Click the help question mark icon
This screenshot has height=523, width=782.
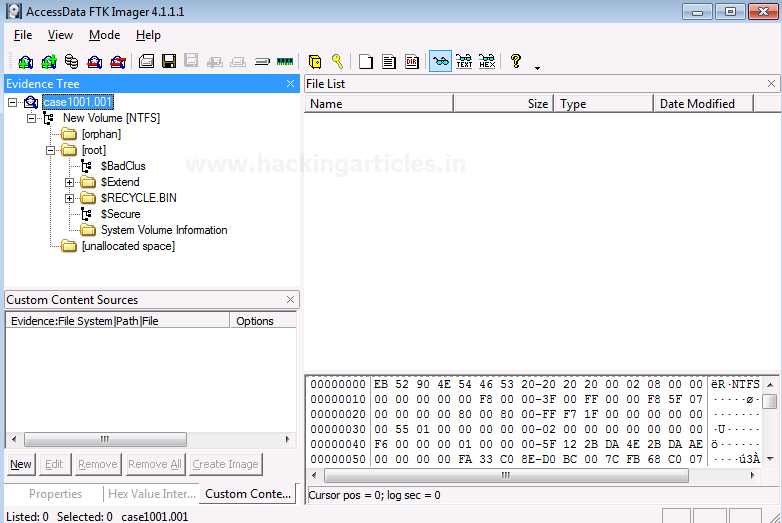coord(516,61)
